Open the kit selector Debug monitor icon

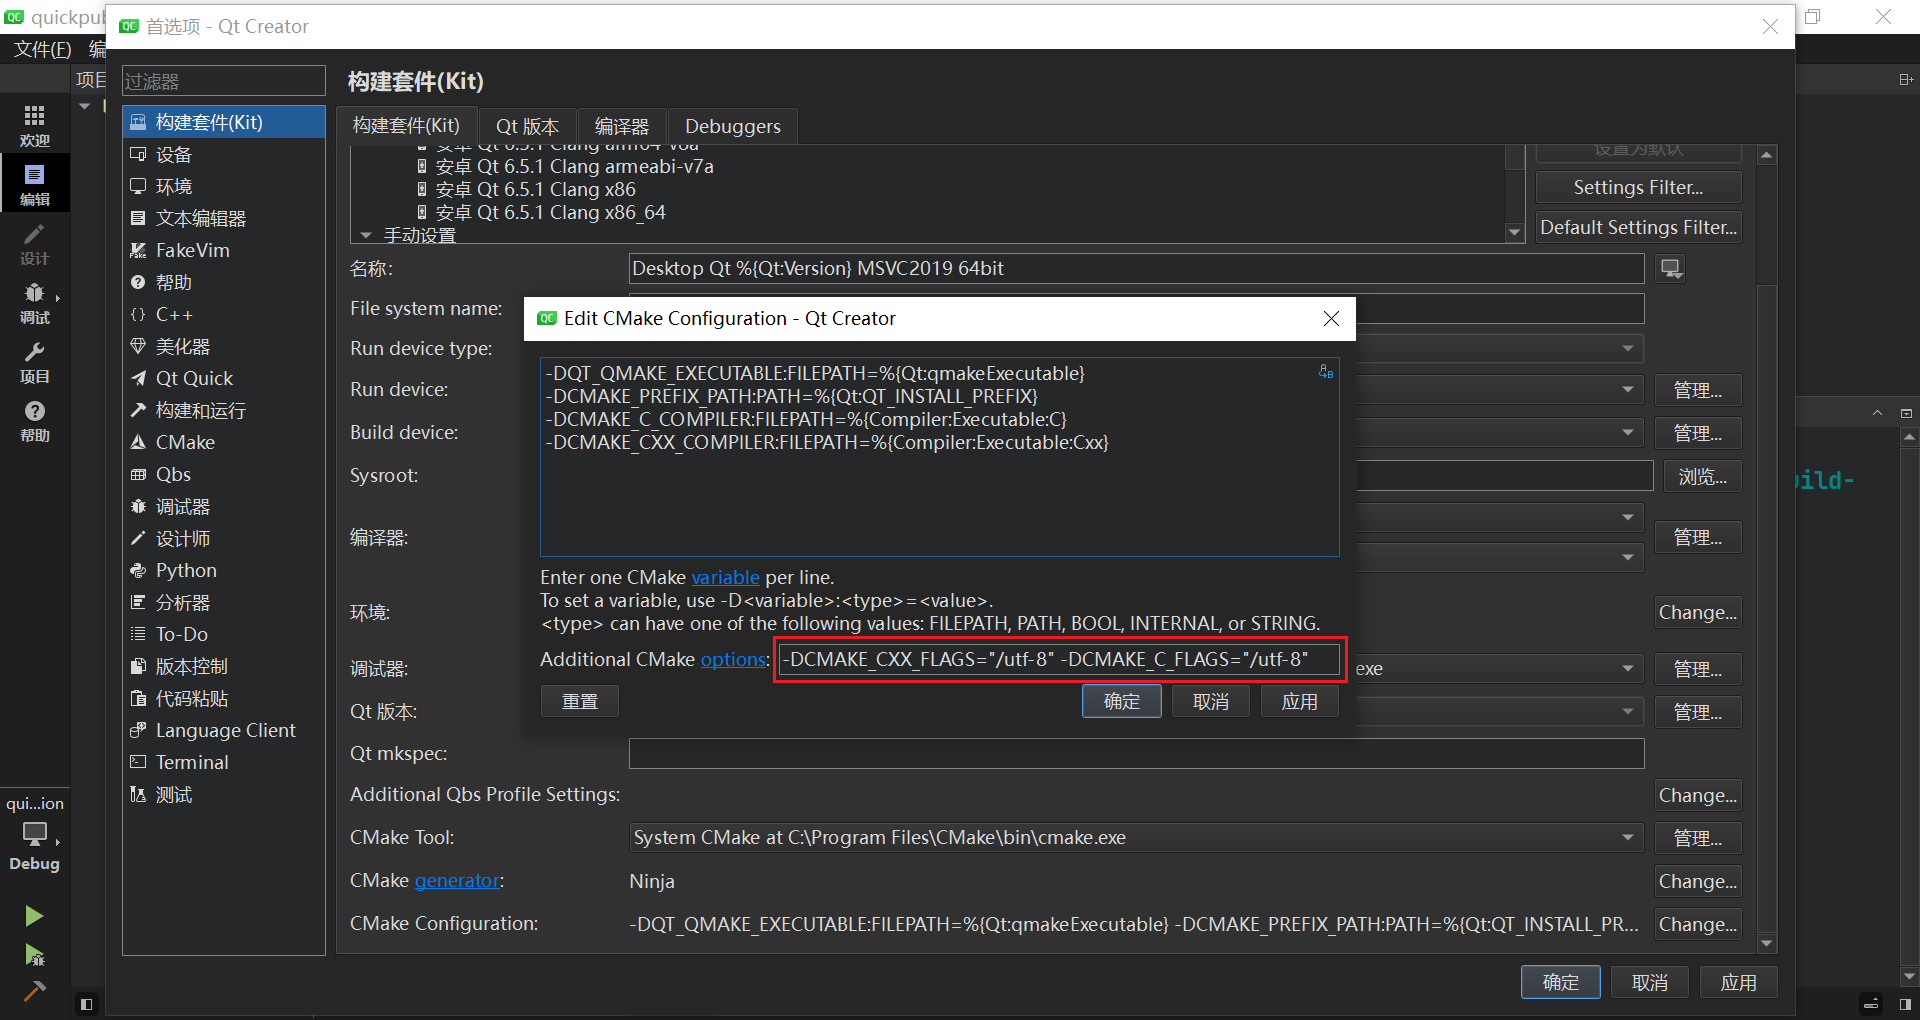tap(35, 833)
